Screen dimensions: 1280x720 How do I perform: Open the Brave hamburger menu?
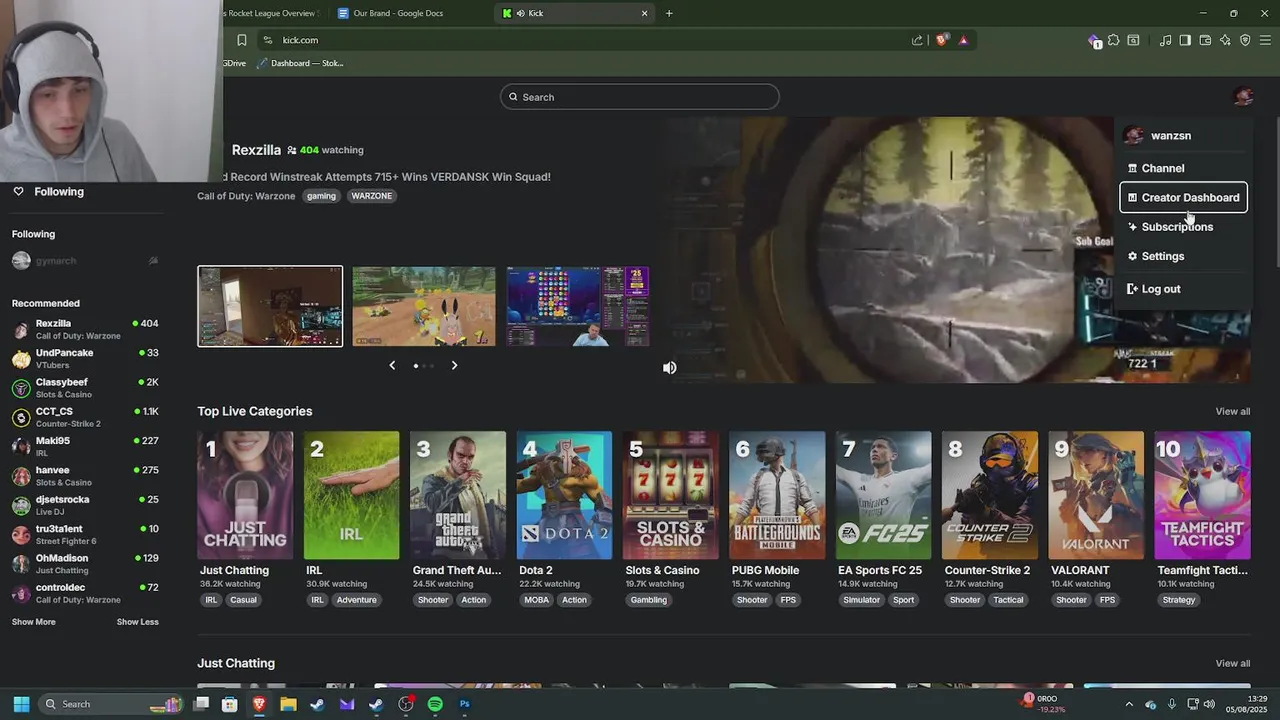click(1265, 40)
